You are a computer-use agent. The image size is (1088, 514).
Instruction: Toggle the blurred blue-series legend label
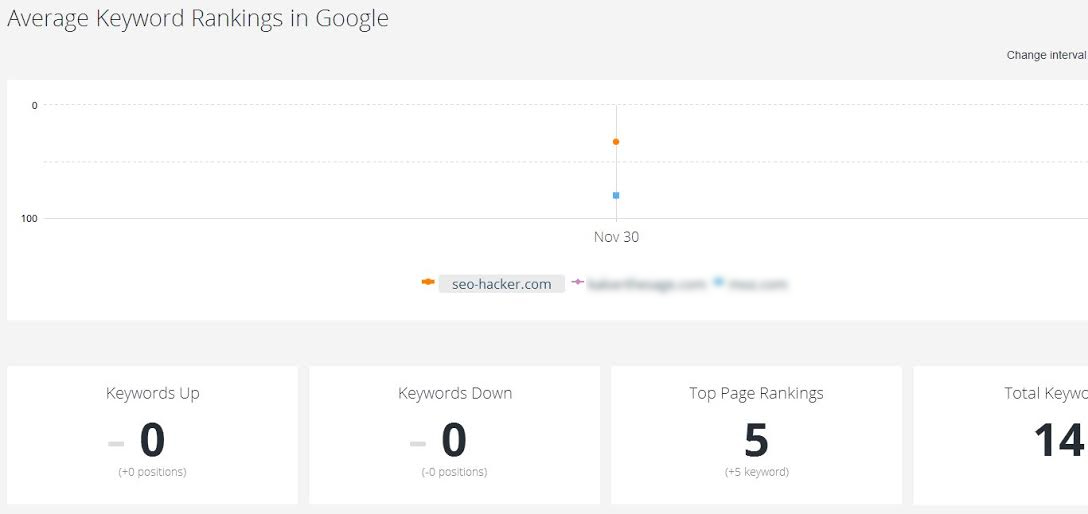757,284
